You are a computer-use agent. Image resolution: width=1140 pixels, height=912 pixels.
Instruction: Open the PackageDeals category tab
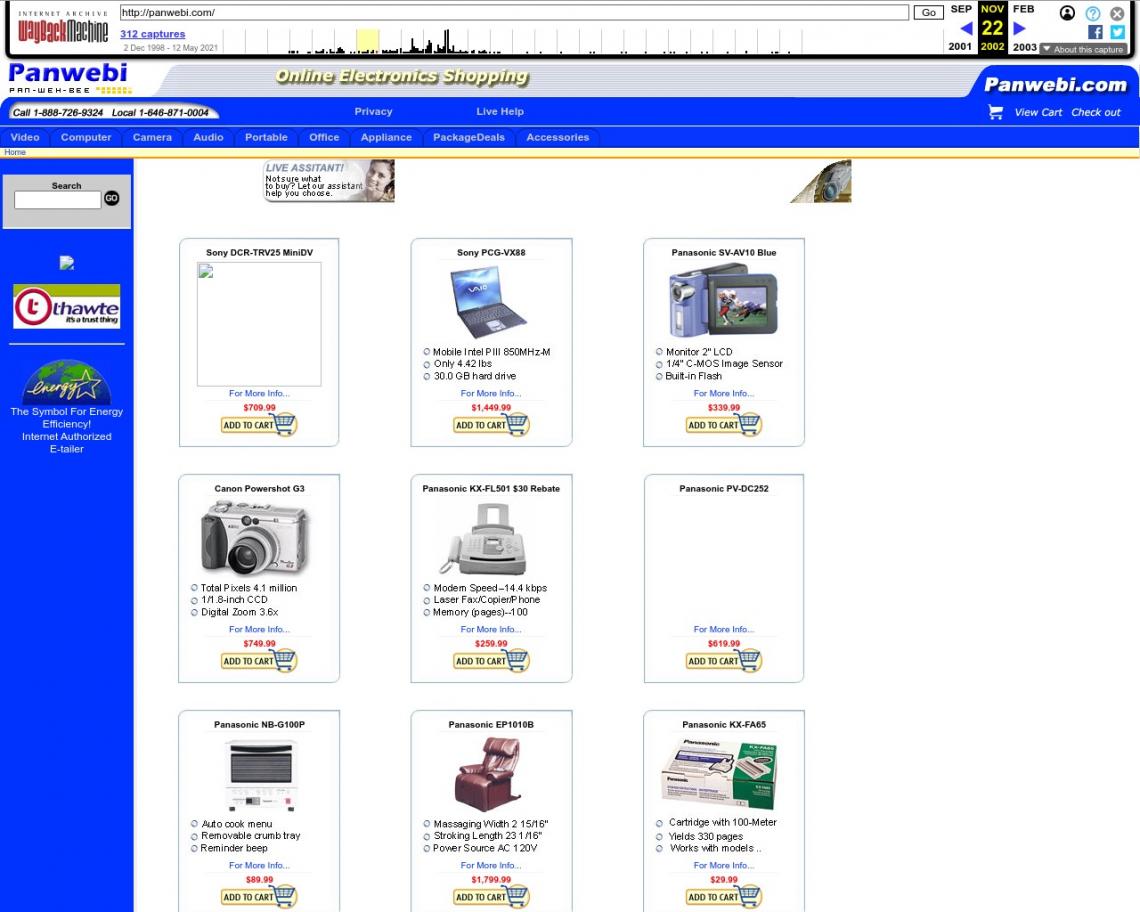469,137
